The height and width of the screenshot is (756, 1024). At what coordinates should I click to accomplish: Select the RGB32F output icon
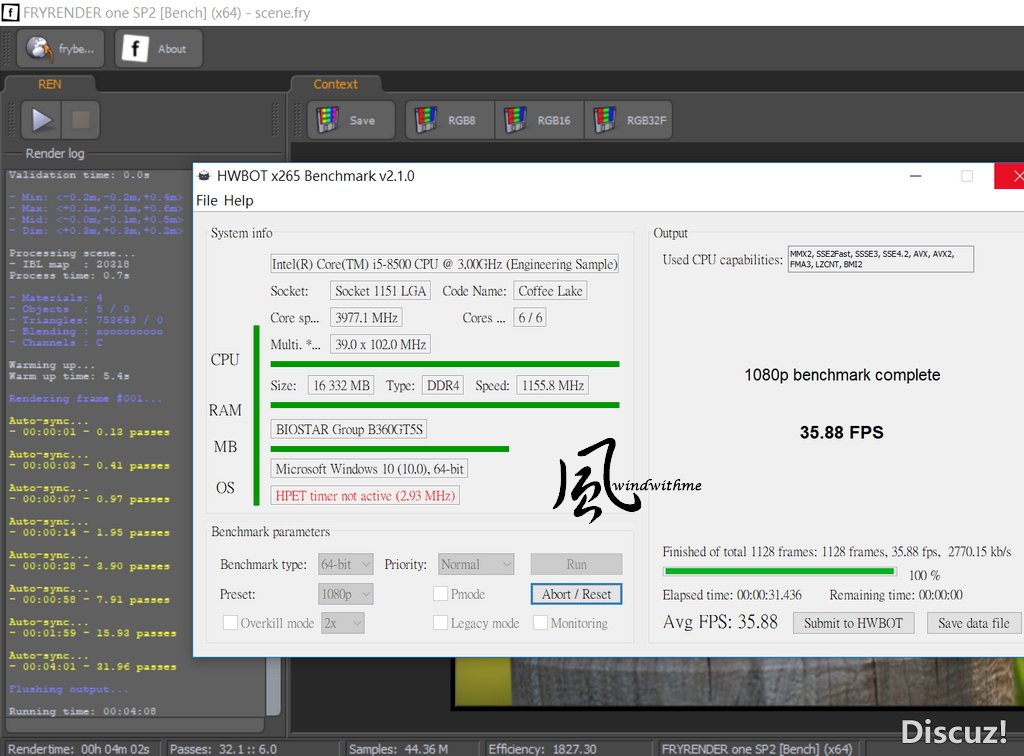coord(605,120)
